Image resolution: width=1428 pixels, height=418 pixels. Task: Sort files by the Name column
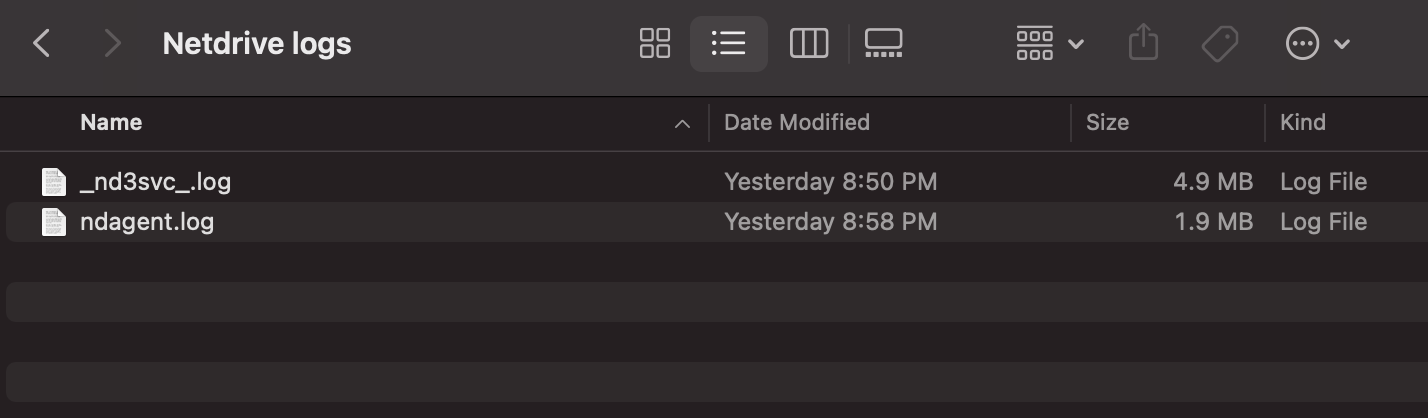(x=111, y=123)
